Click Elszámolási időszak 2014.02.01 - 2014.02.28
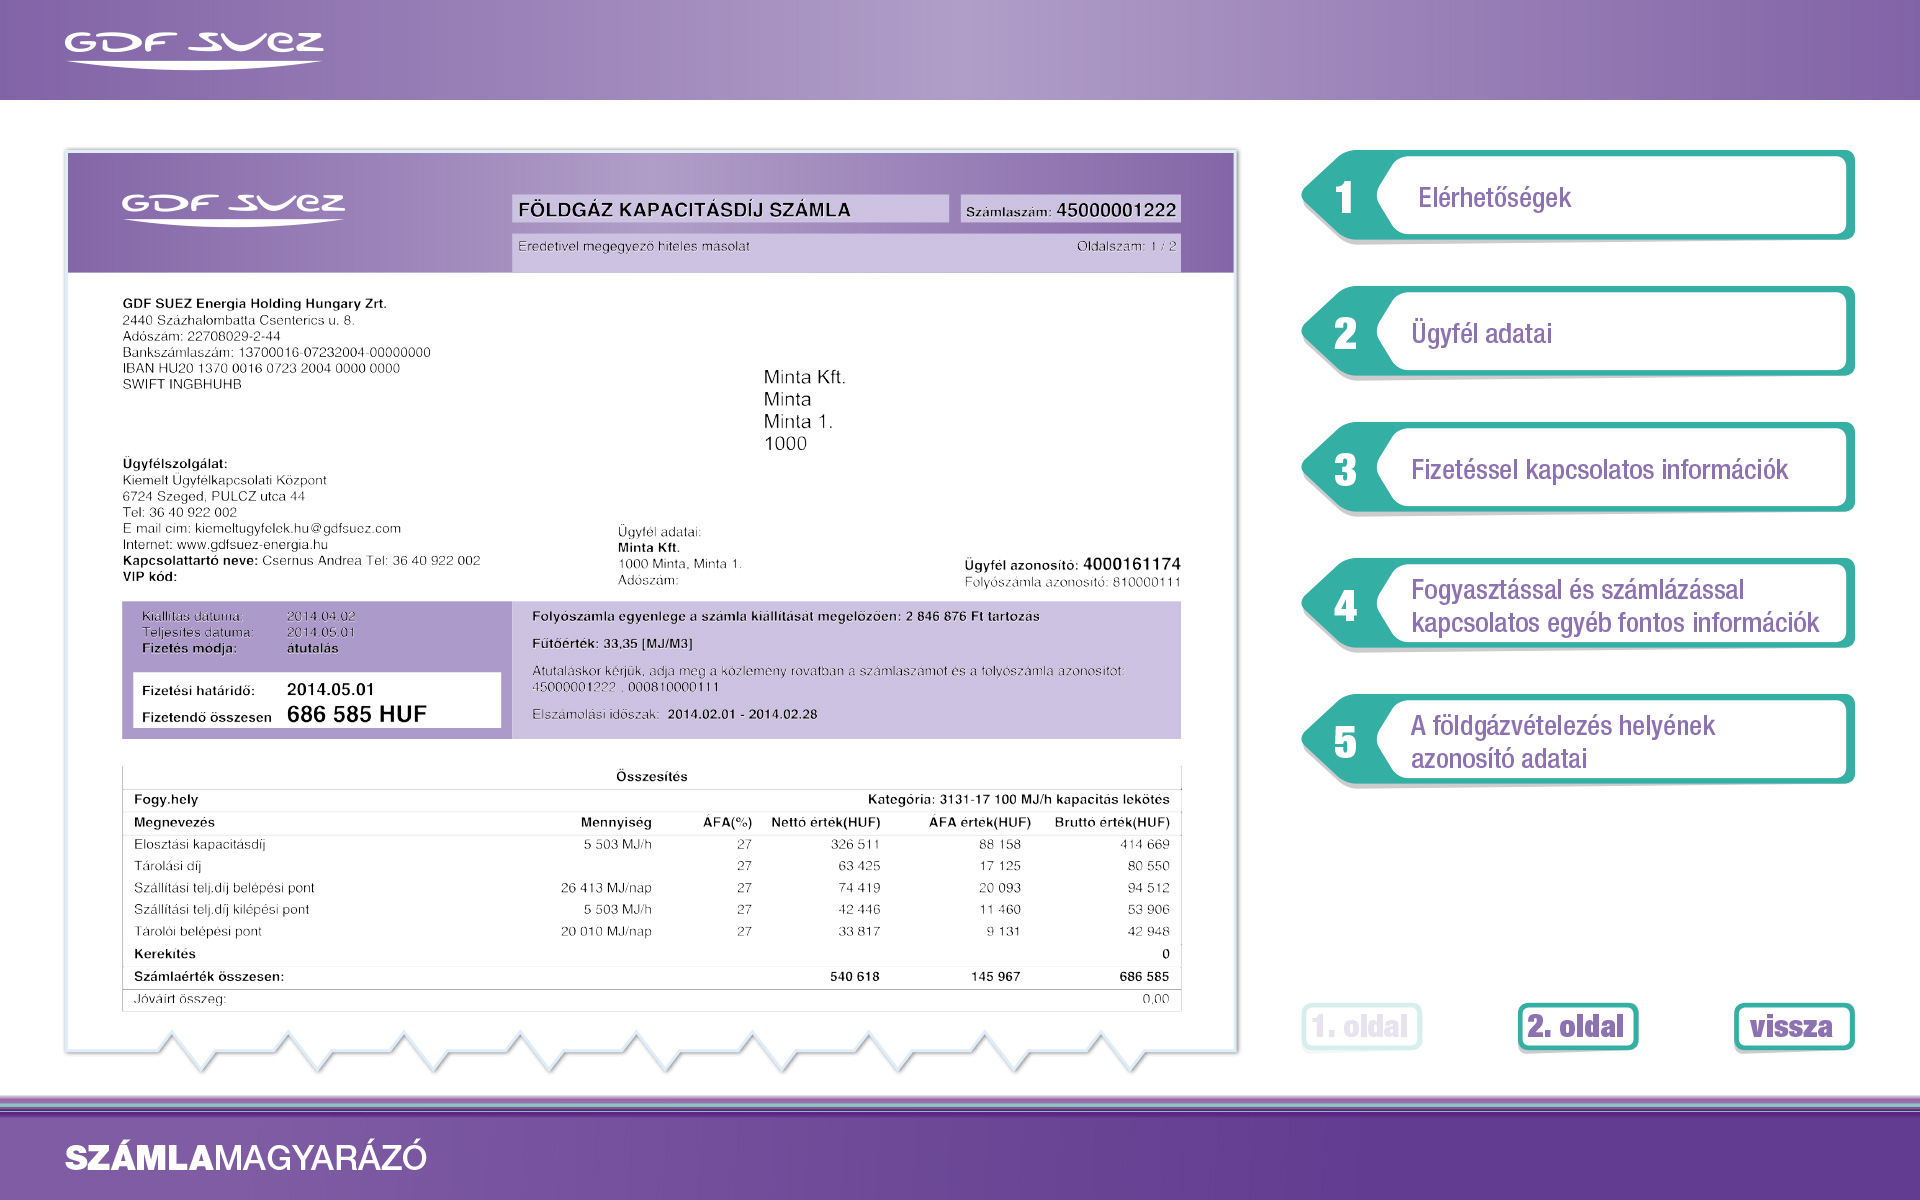The height and width of the screenshot is (1200, 1920). click(x=674, y=714)
